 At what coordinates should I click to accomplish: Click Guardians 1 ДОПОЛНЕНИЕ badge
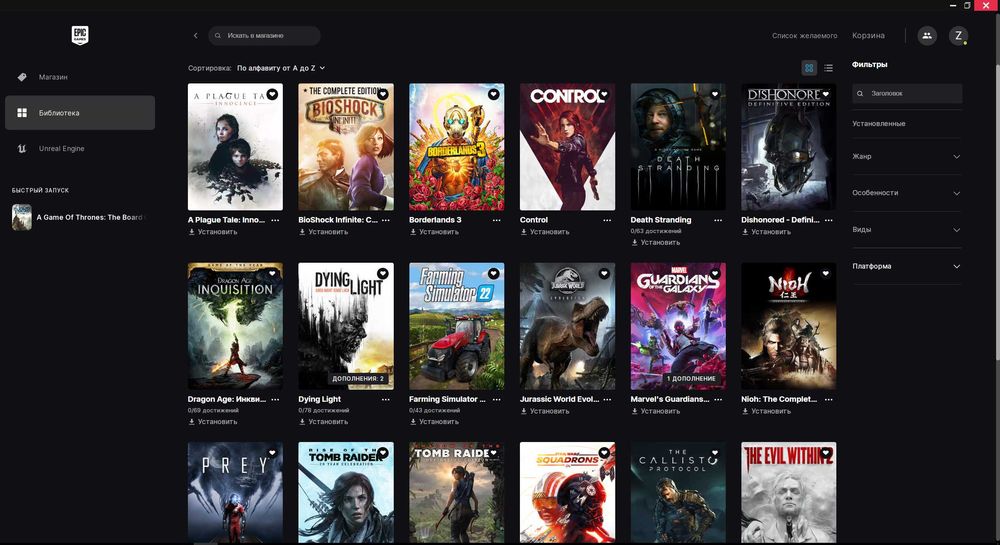691,379
